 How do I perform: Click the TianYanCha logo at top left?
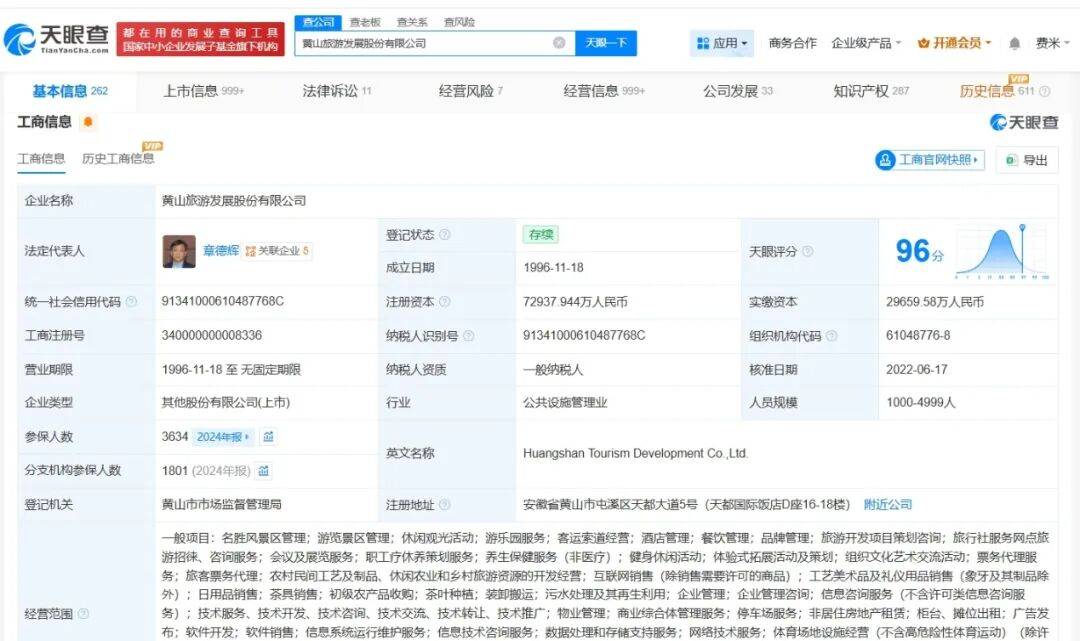[x=56, y=39]
